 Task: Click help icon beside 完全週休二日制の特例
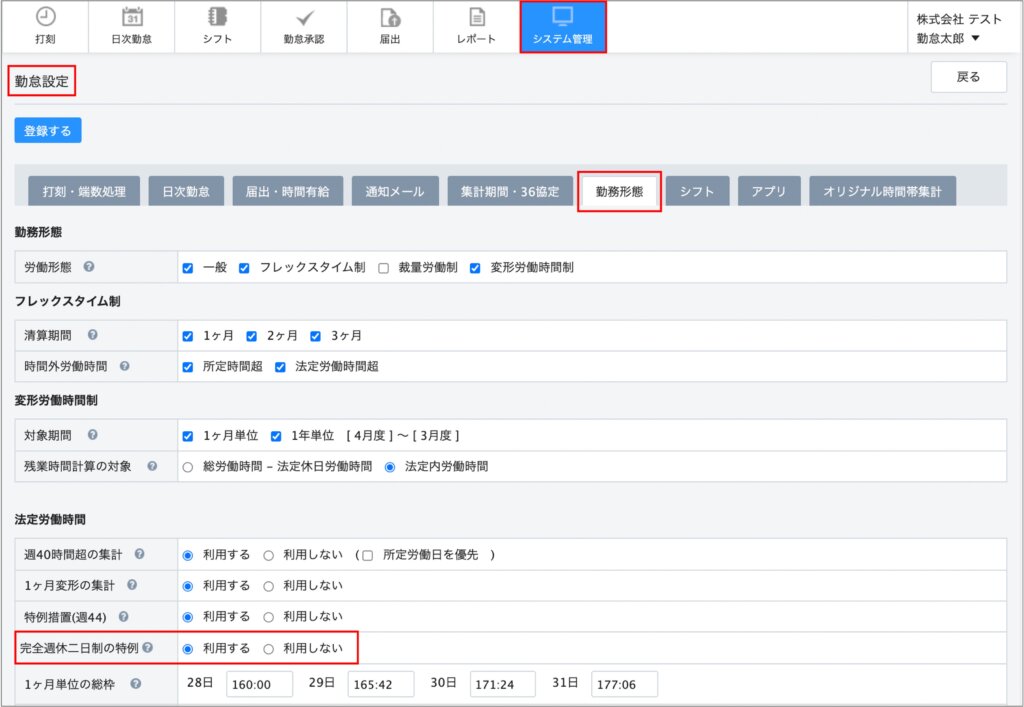coord(148,648)
